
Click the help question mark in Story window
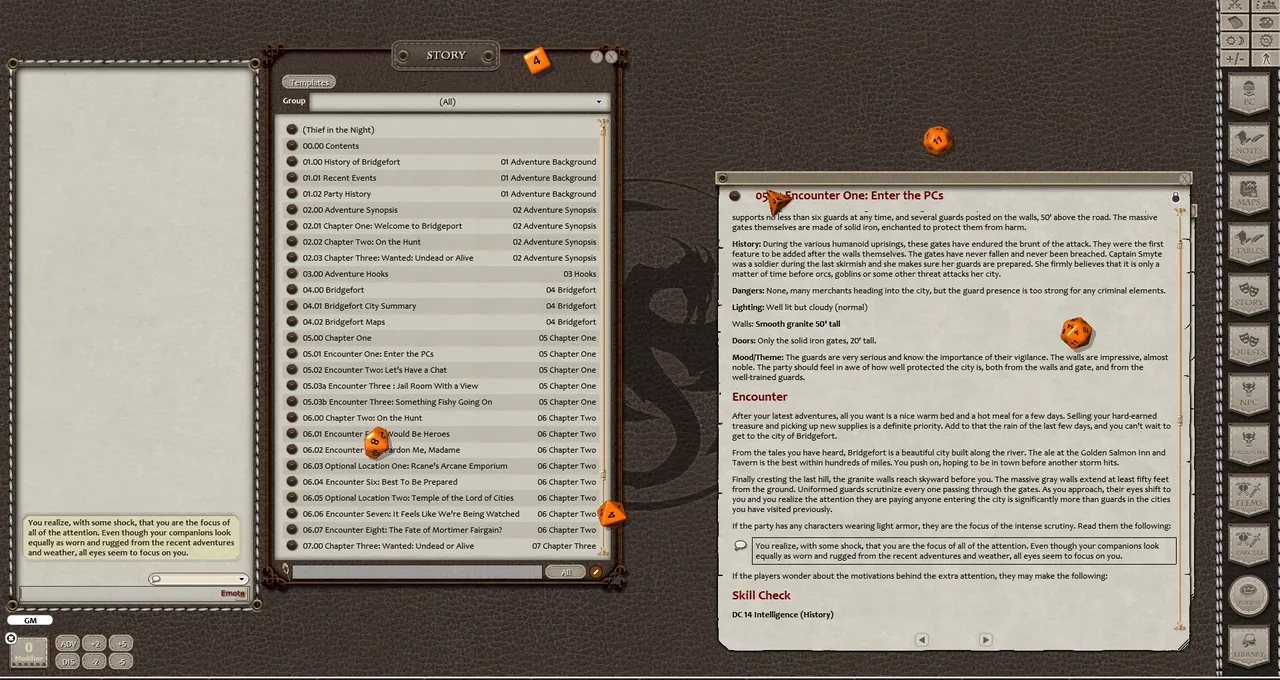pyautogui.click(x=597, y=57)
